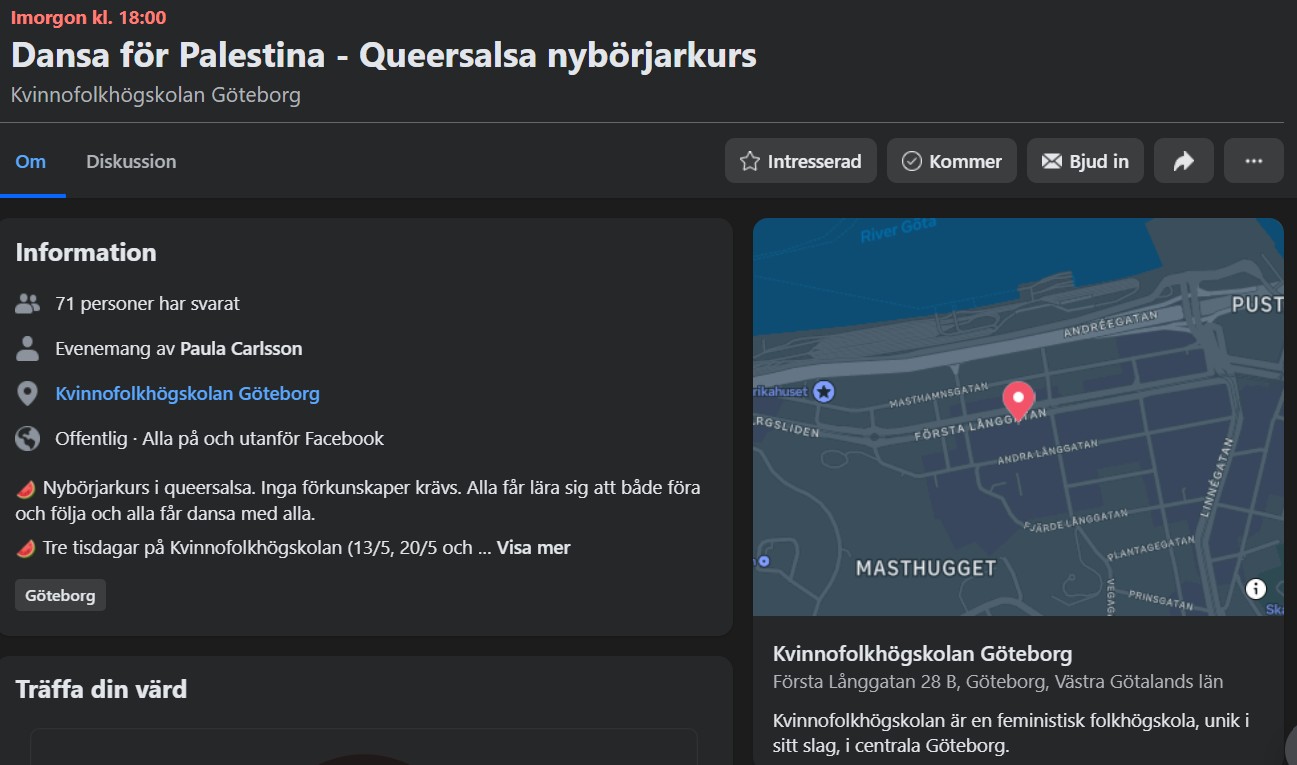Click the Kommer label to attend
The image size is (1297, 765).
coord(965,161)
